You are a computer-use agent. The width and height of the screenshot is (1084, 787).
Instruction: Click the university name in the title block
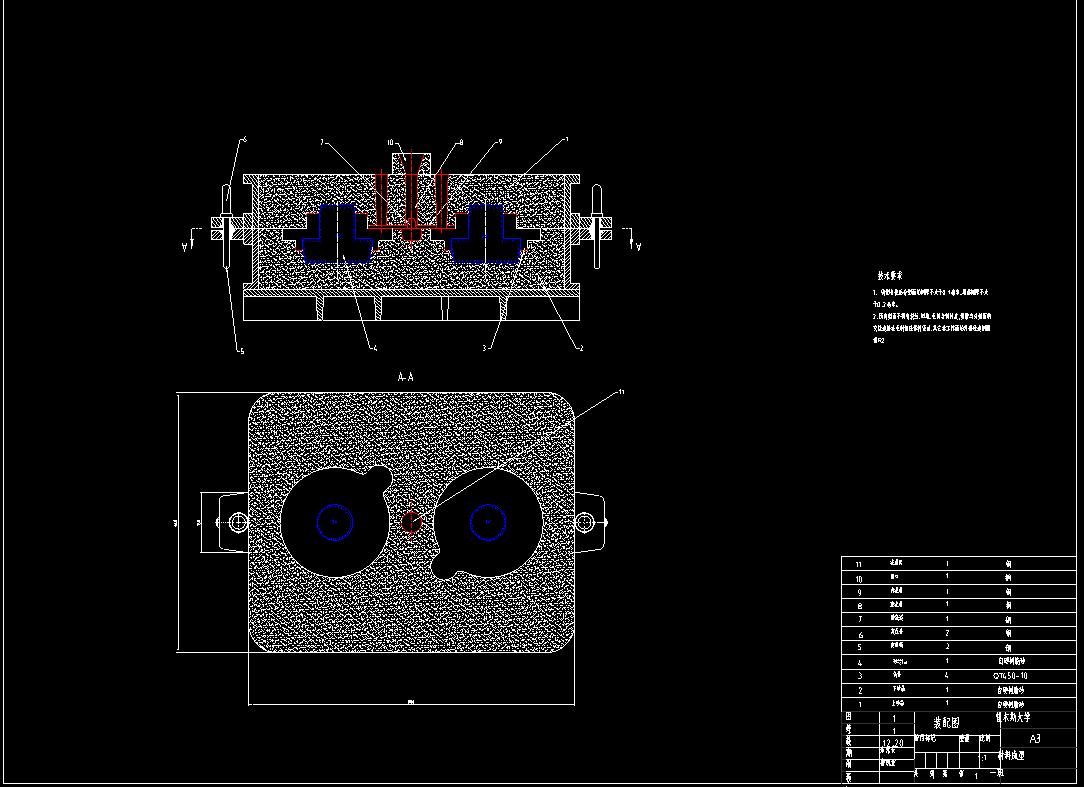click(x=1013, y=718)
